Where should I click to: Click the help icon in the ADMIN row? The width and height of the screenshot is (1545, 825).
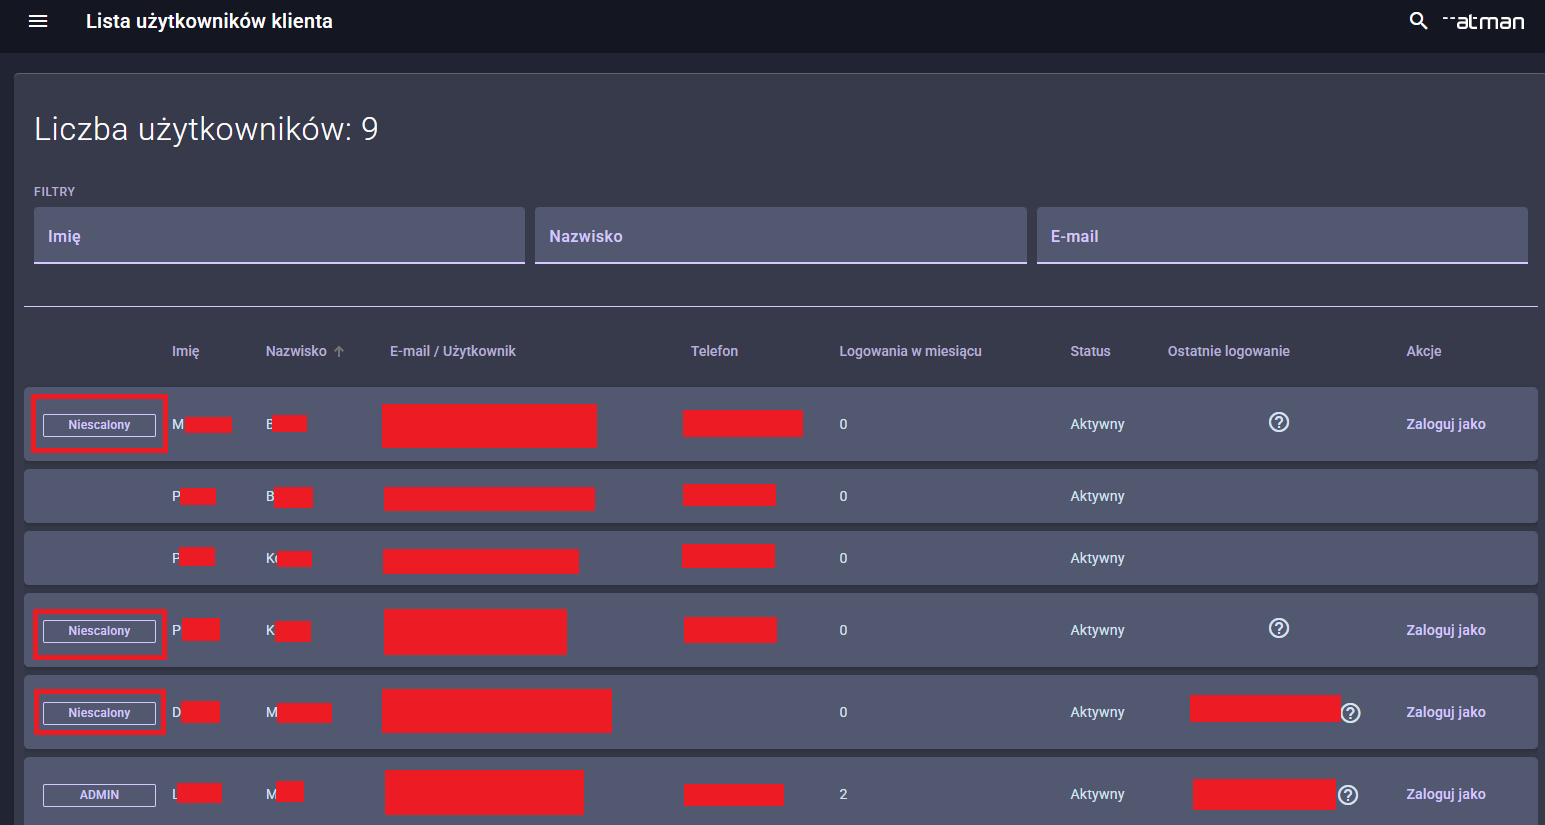click(x=1348, y=794)
